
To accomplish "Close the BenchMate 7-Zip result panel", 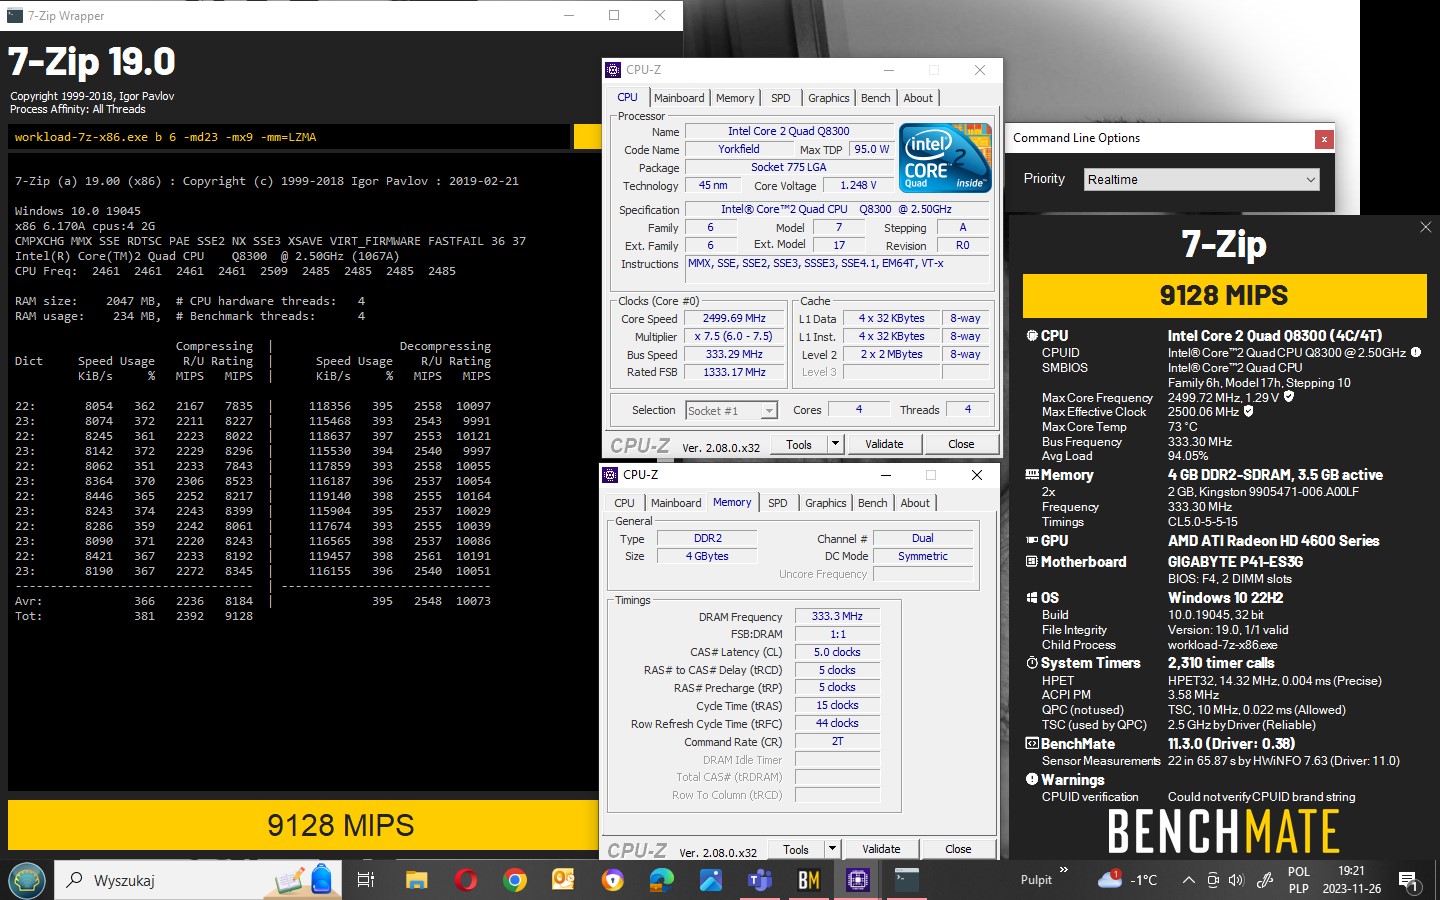I will (1426, 227).
